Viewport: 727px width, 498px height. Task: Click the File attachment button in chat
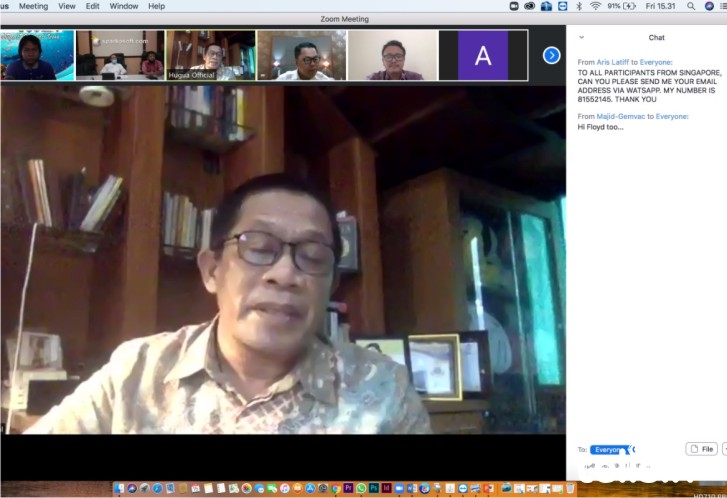tap(701, 449)
